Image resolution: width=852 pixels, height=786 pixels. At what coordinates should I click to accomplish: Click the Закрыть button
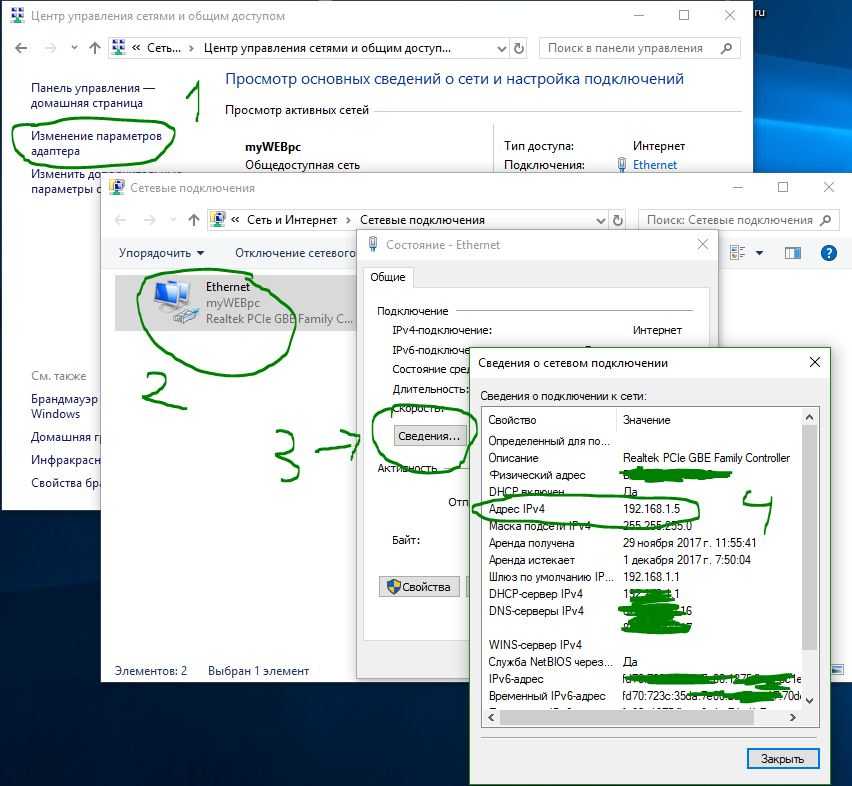click(782, 758)
